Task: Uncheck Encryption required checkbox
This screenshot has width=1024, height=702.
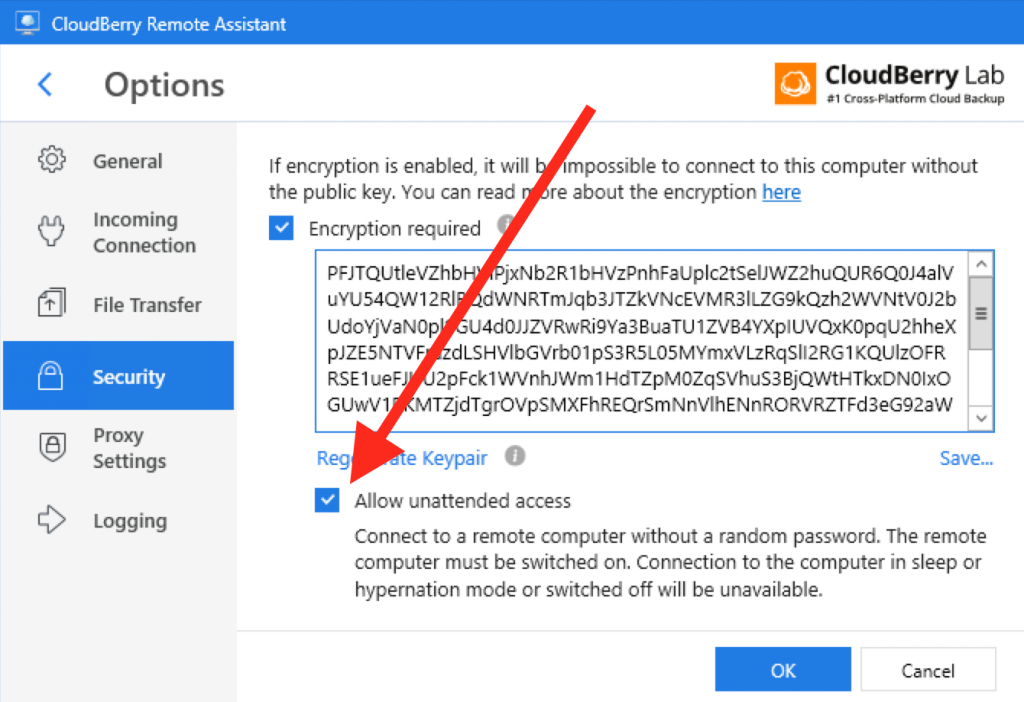Action: pos(281,228)
